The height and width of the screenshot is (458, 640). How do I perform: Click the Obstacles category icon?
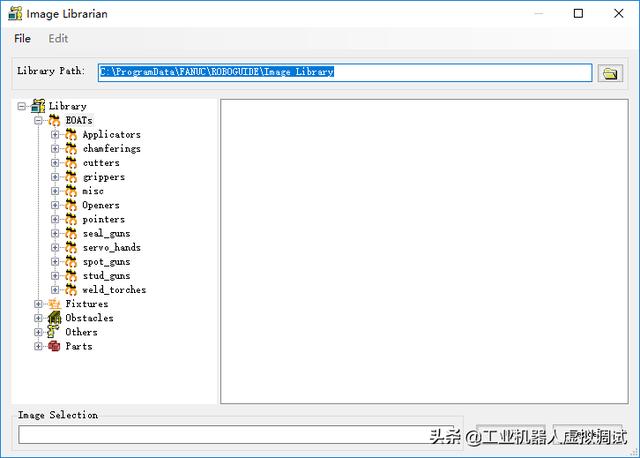point(54,318)
